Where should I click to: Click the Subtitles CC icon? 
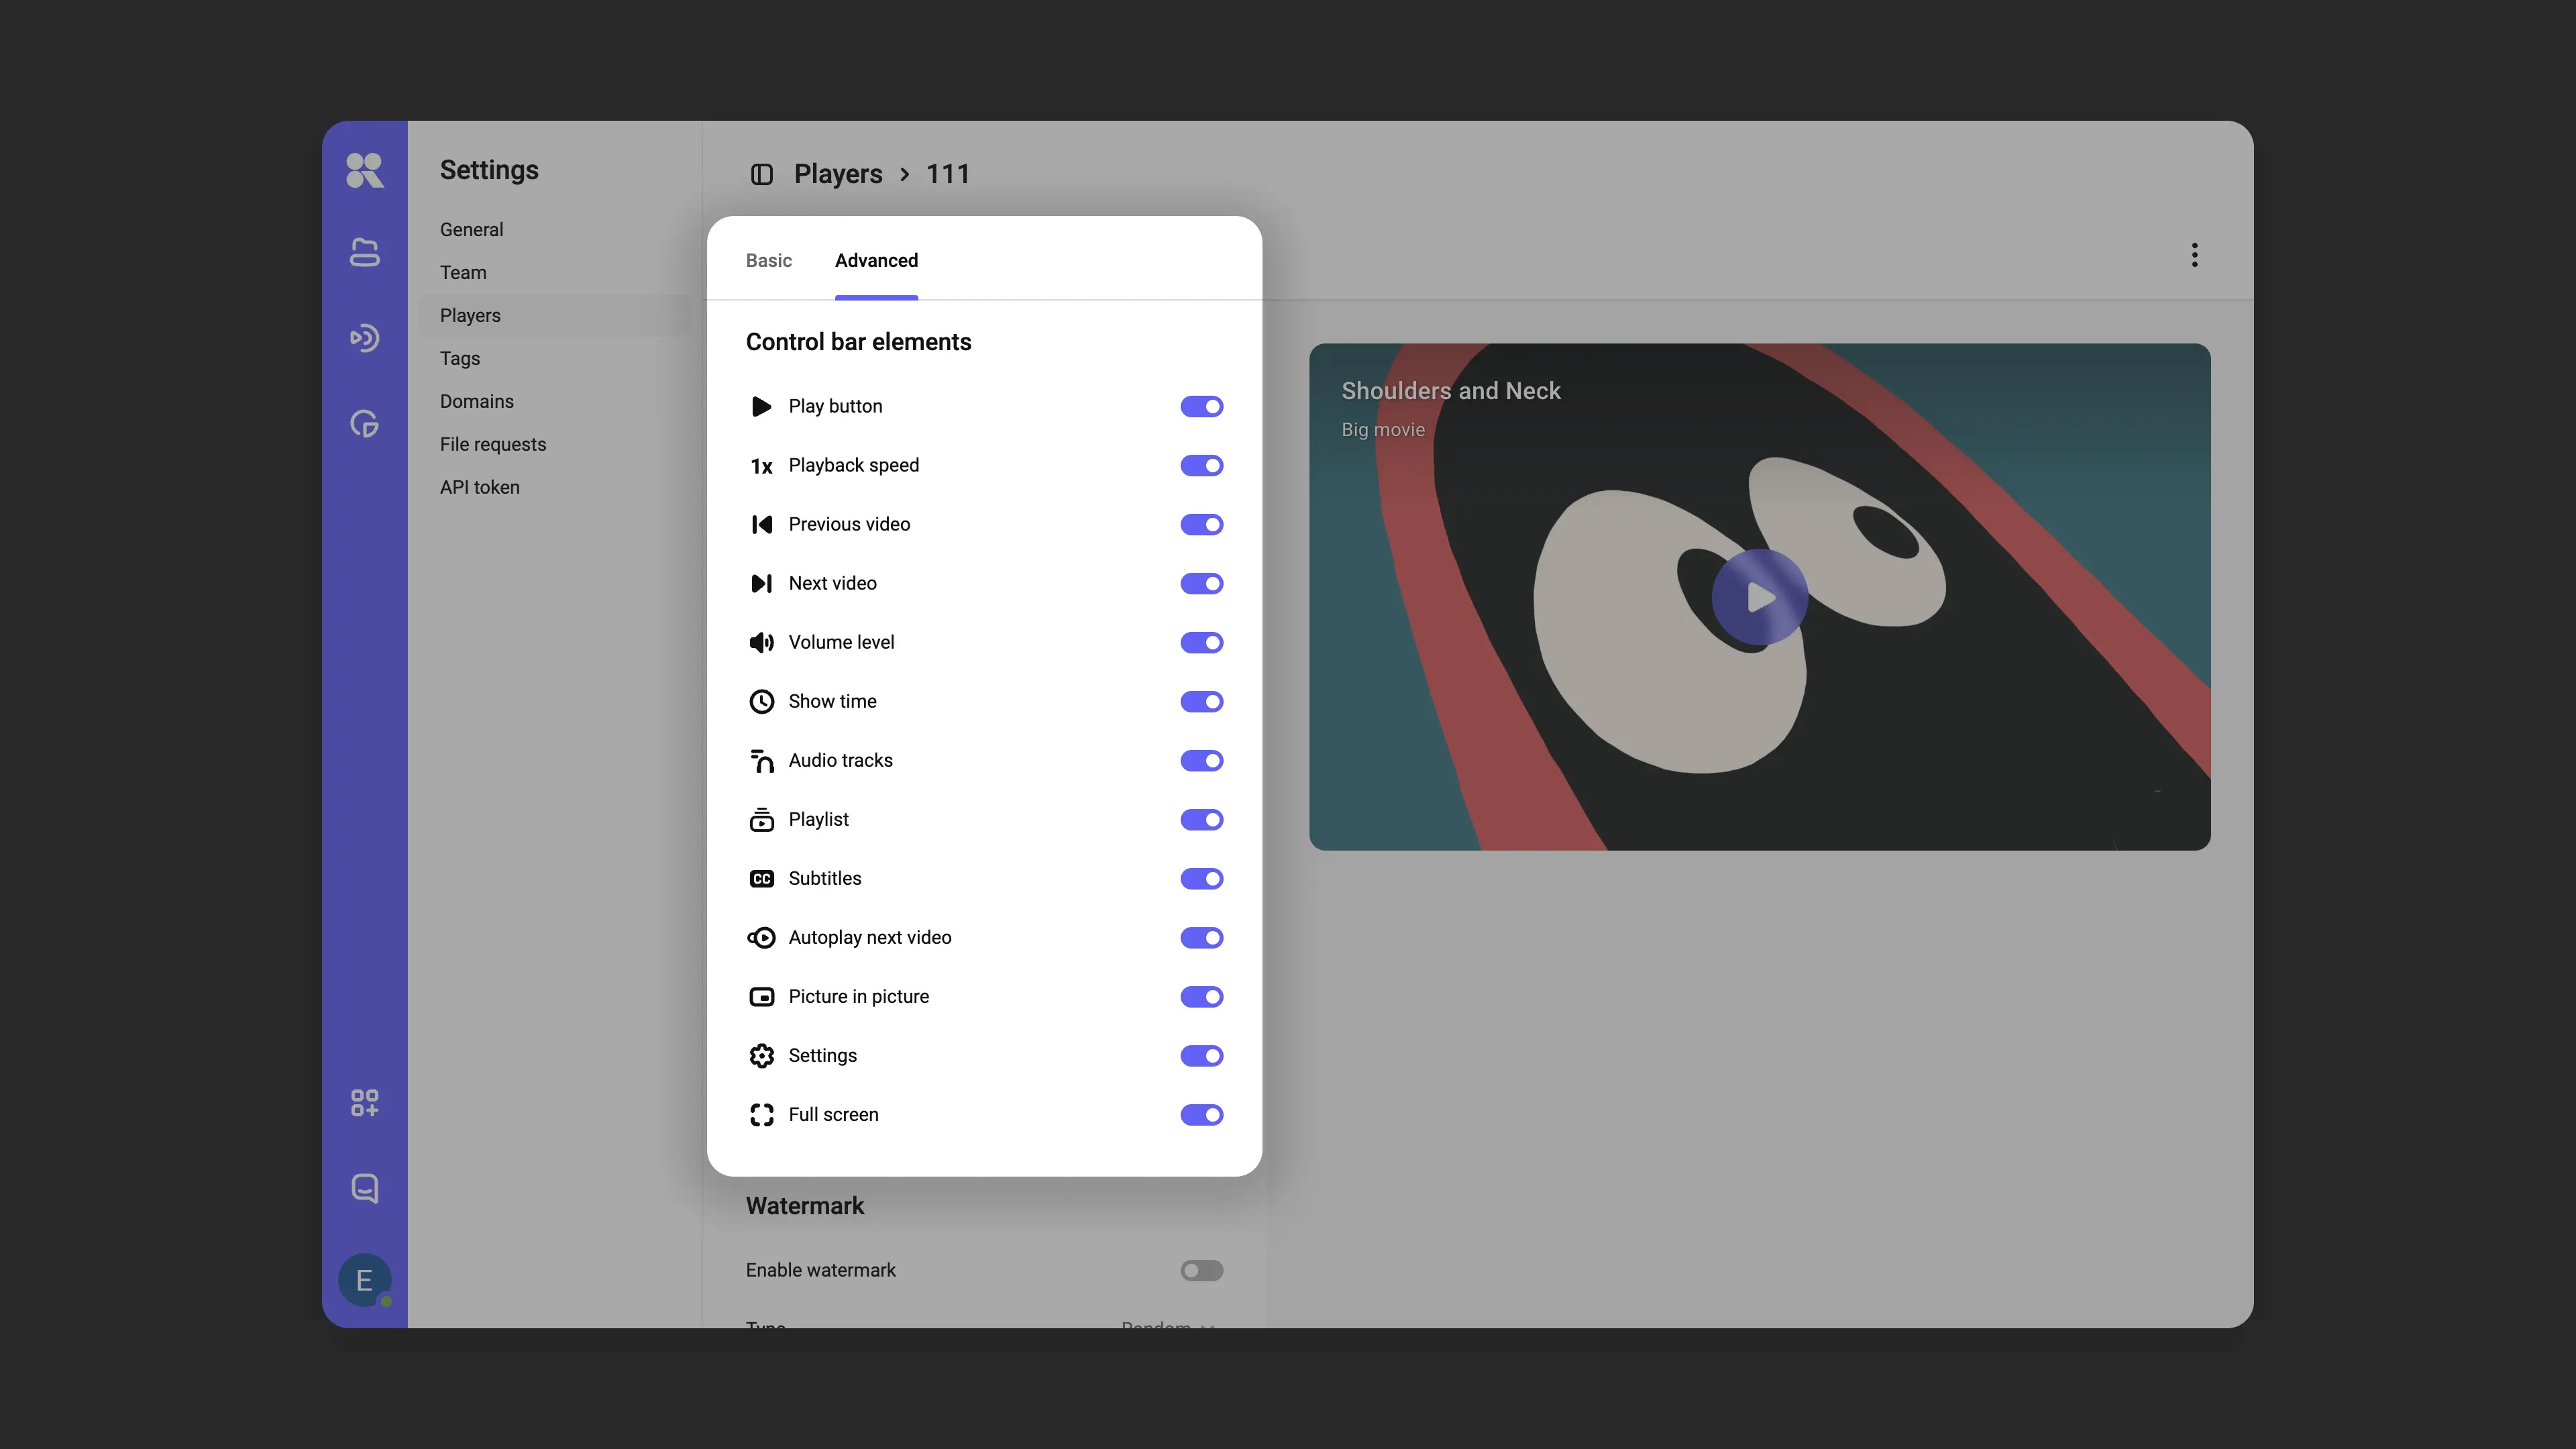tap(761, 879)
